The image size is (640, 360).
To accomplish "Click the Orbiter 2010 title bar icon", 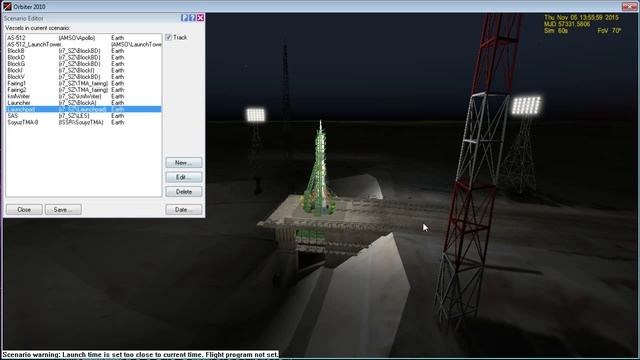I will point(7,6).
